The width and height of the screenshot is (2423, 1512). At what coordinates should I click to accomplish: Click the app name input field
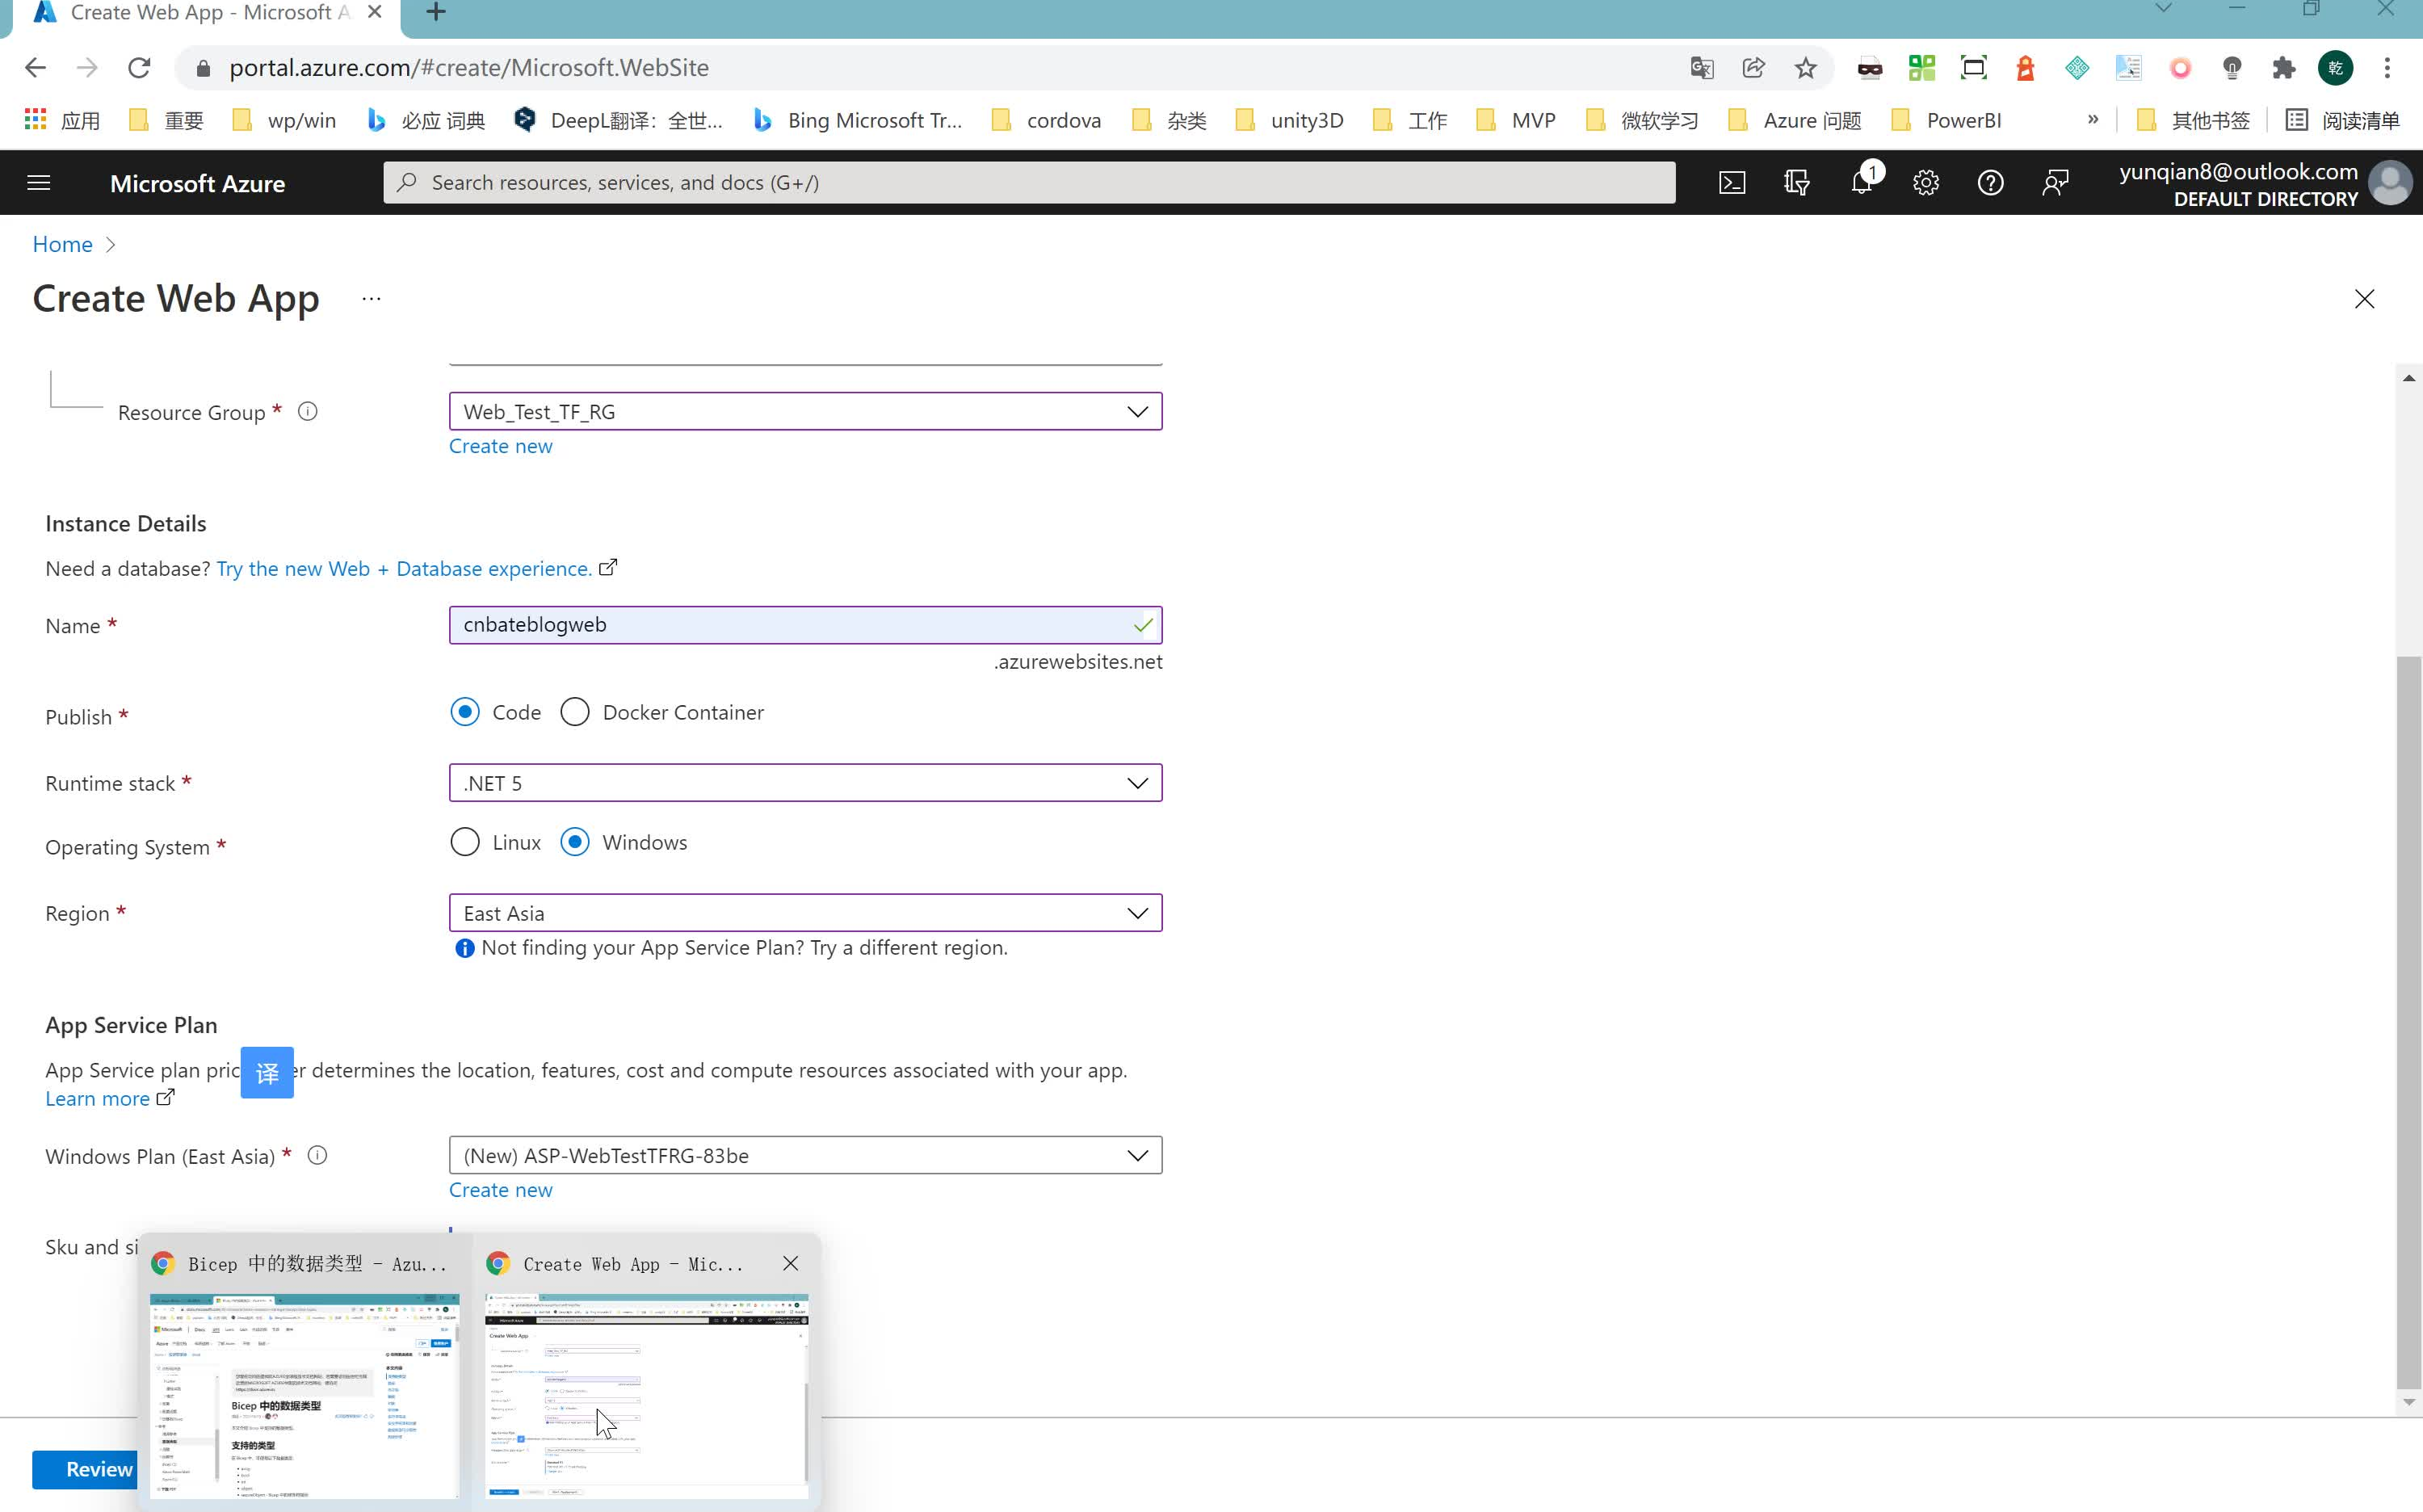coord(804,624)
